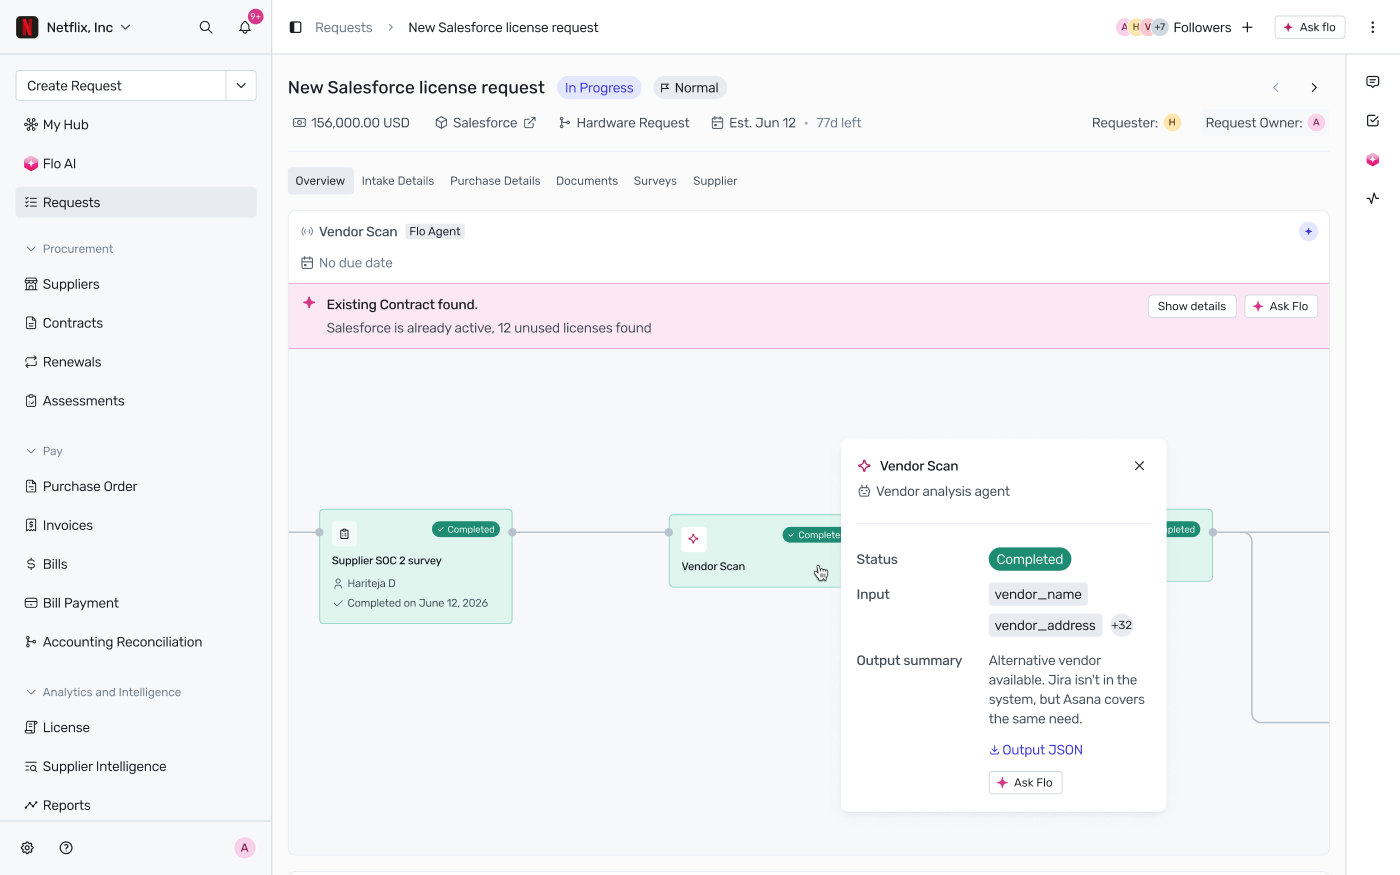Image resolution: width=1400 pixels, height=875 pixels.
Task: Close the Vendor Scan popup
Action: [x=1139, y=466]
